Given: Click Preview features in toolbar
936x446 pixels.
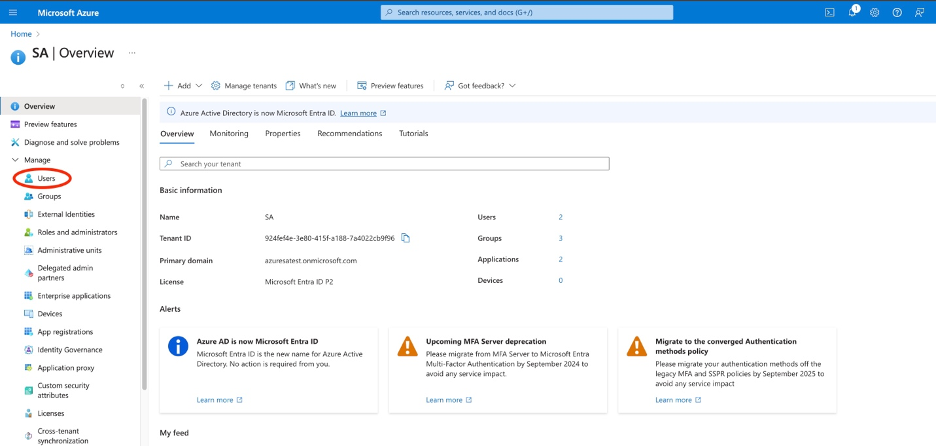Looking at the screenshot, I should pyautogui.click(x=390, y=86).
